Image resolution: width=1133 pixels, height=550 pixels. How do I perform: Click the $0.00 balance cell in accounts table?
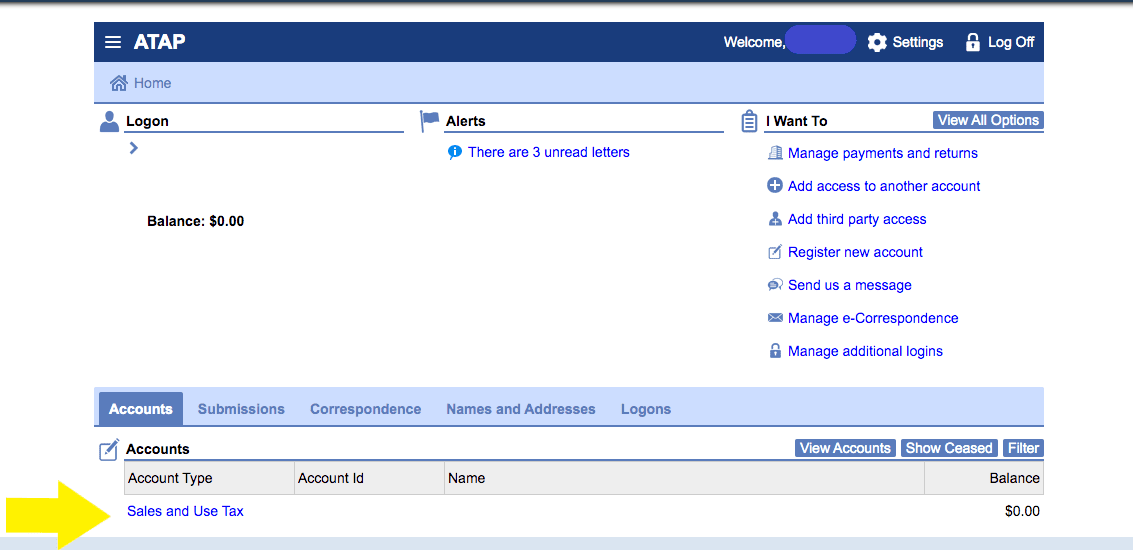[x=1022, y=511]
